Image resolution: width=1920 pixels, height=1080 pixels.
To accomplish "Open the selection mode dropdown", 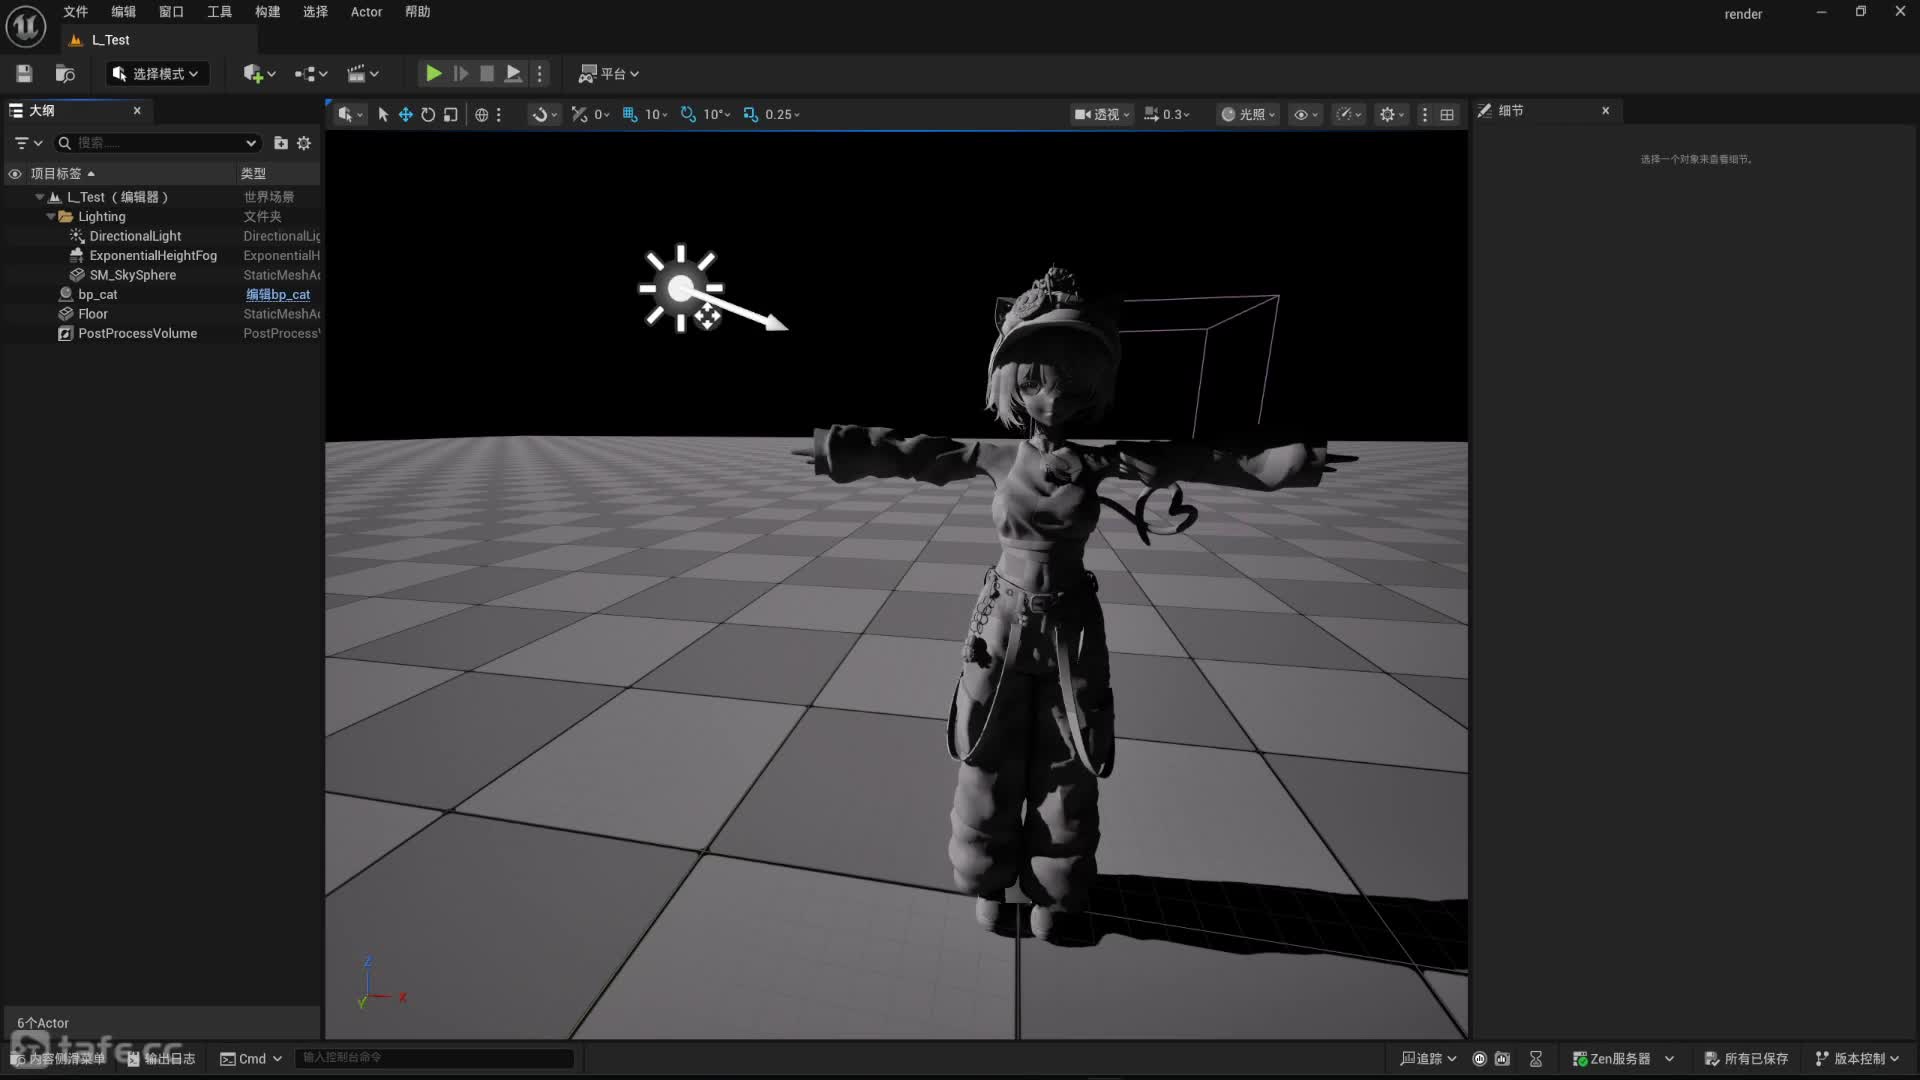I will [155, 73].
